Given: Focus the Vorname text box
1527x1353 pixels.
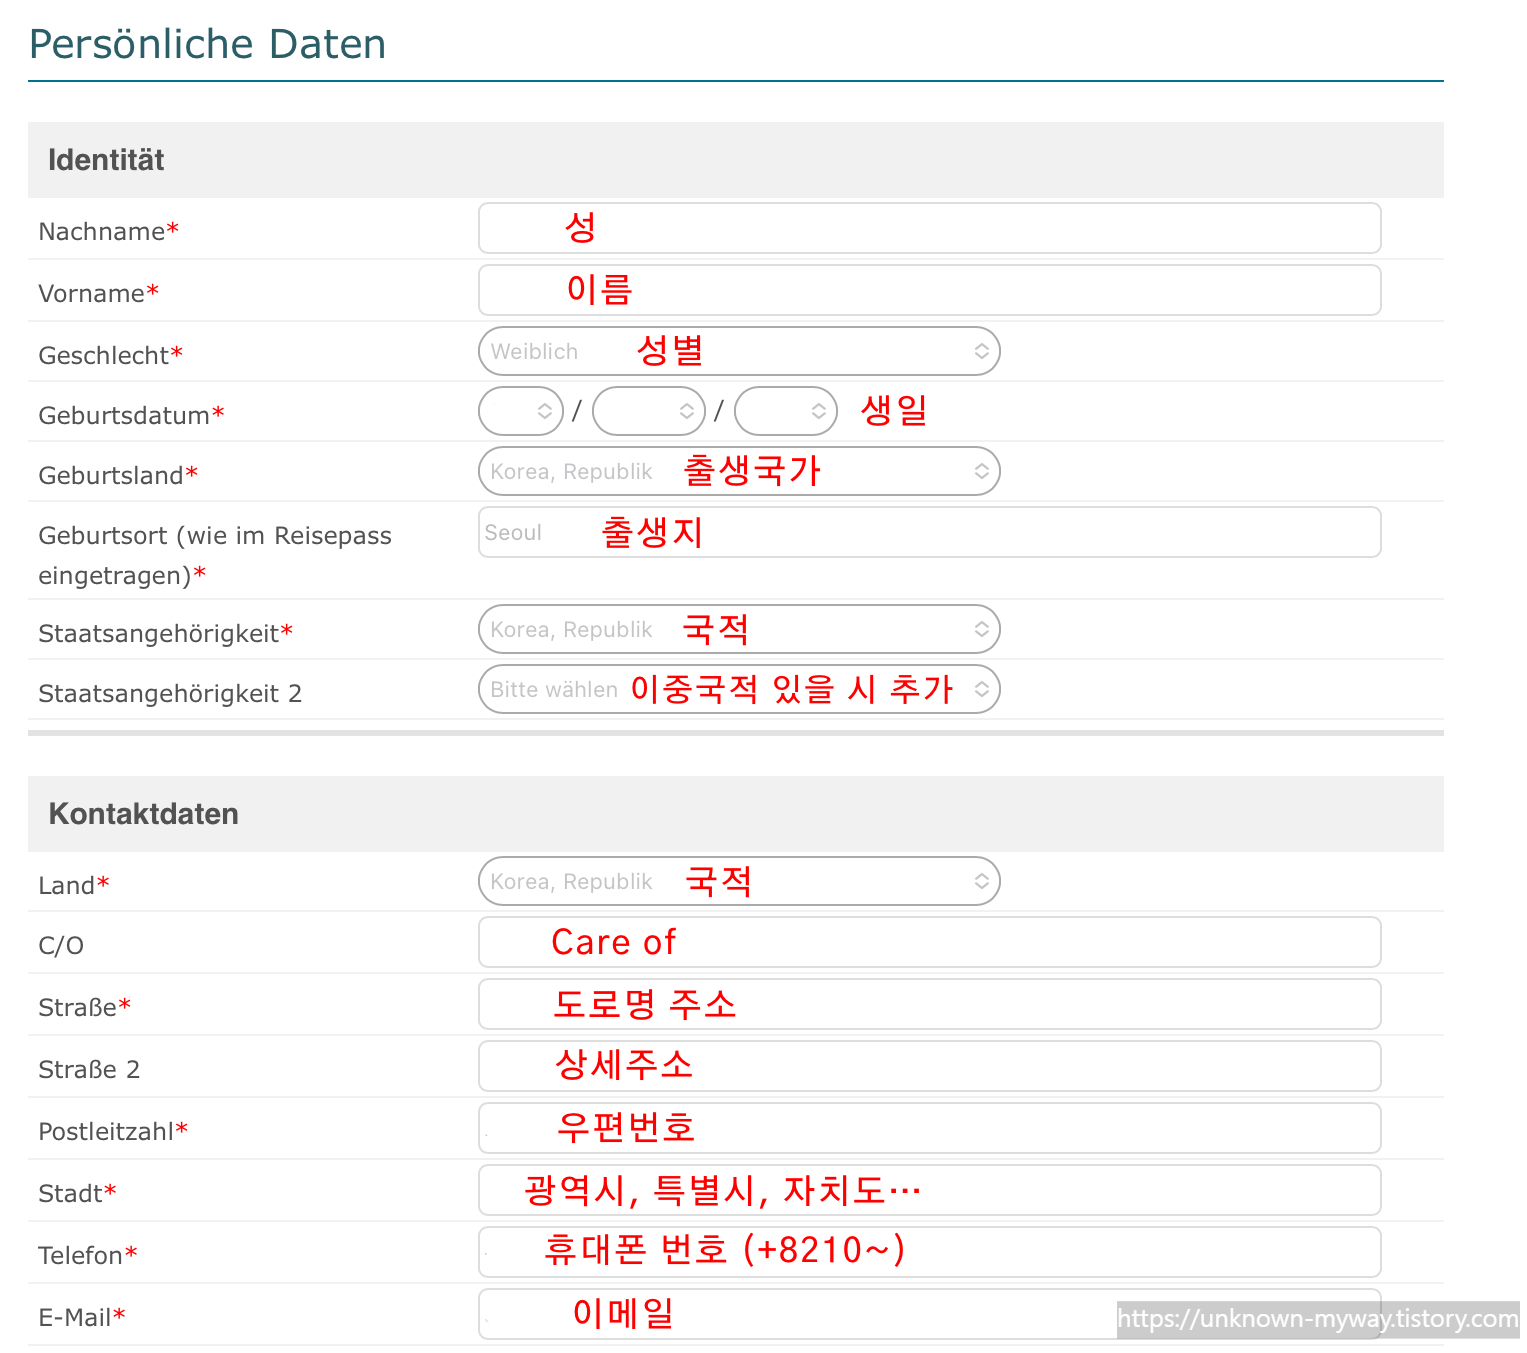Looking at the screenshot, I should (930, 290).
